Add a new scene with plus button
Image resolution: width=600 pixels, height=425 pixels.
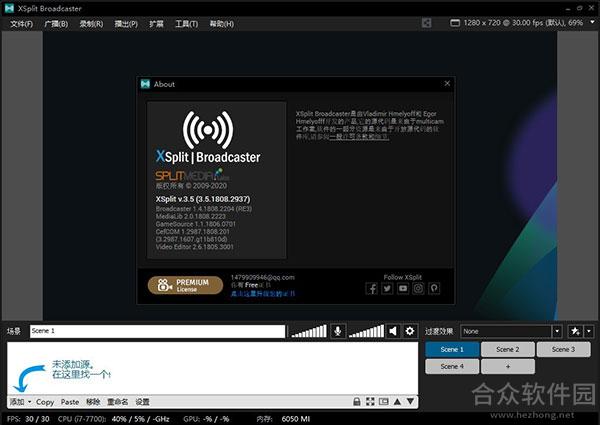click(x=508, y=366)
